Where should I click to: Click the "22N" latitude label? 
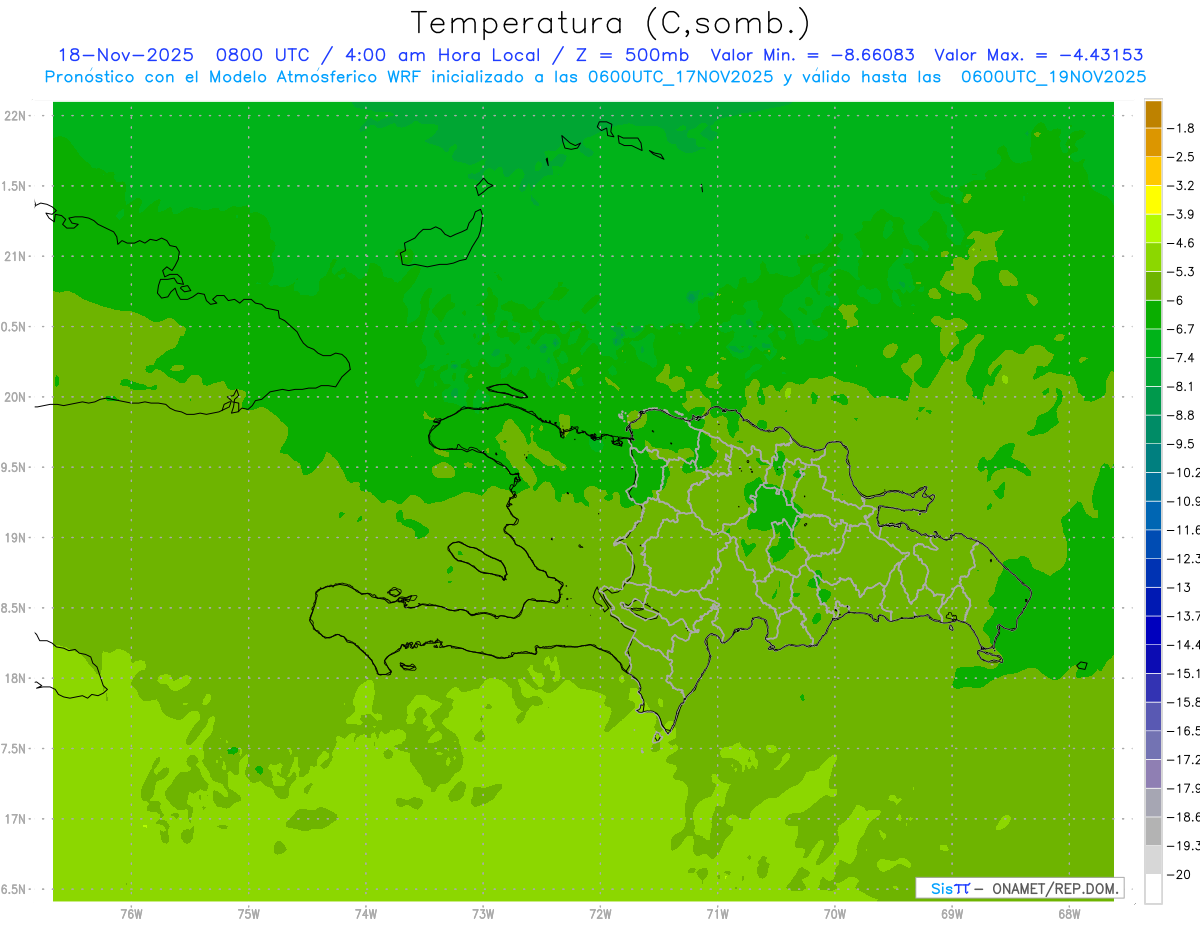tap(16, 116)
